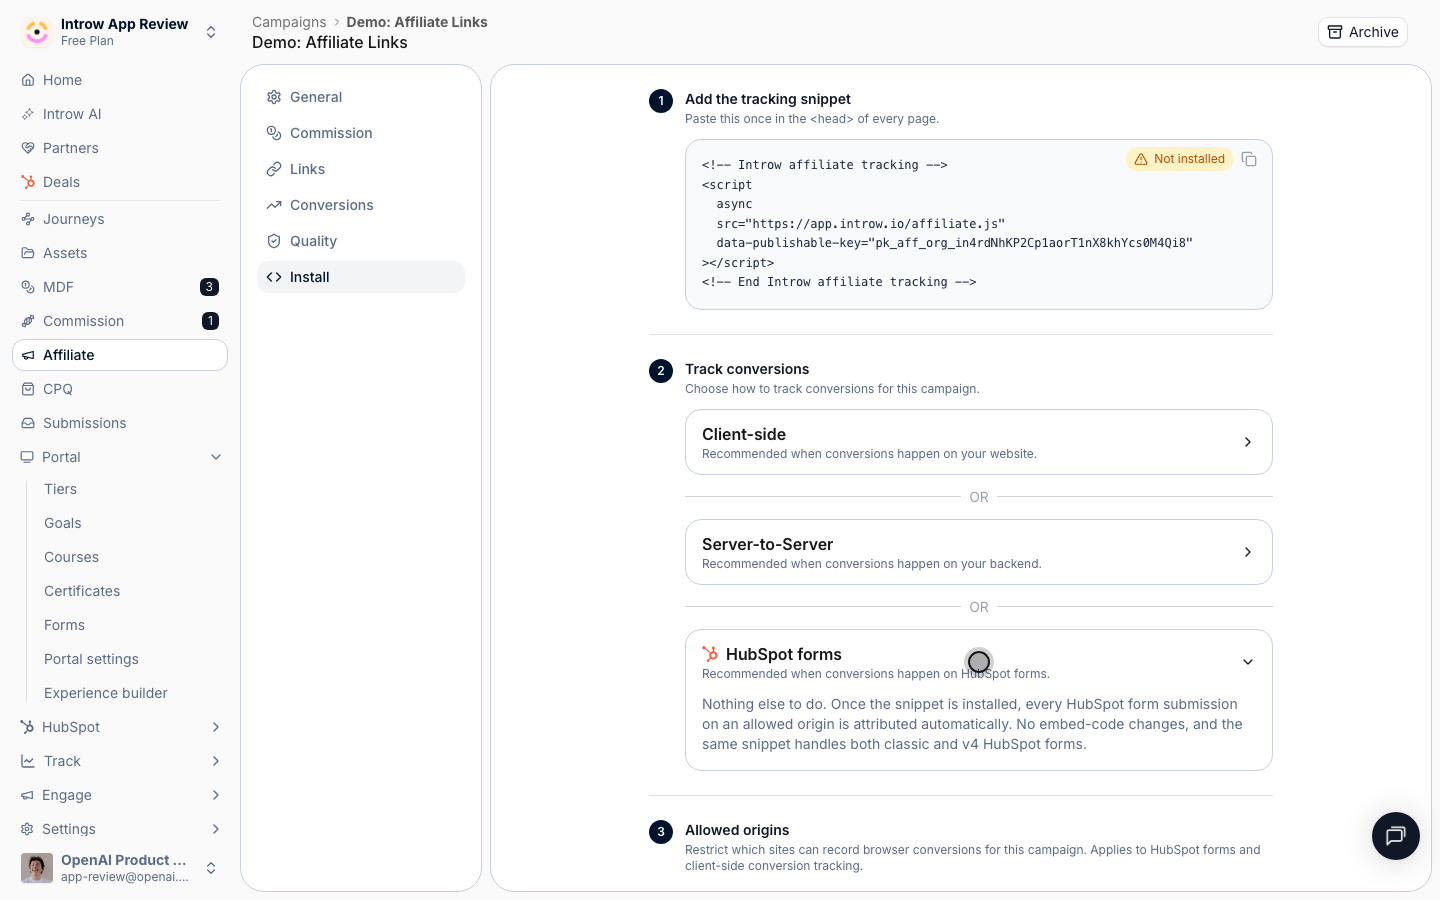This screenshot has width=1440, height=900.
Task: Open the chat support bubble icon
Action: (1396, 836)
